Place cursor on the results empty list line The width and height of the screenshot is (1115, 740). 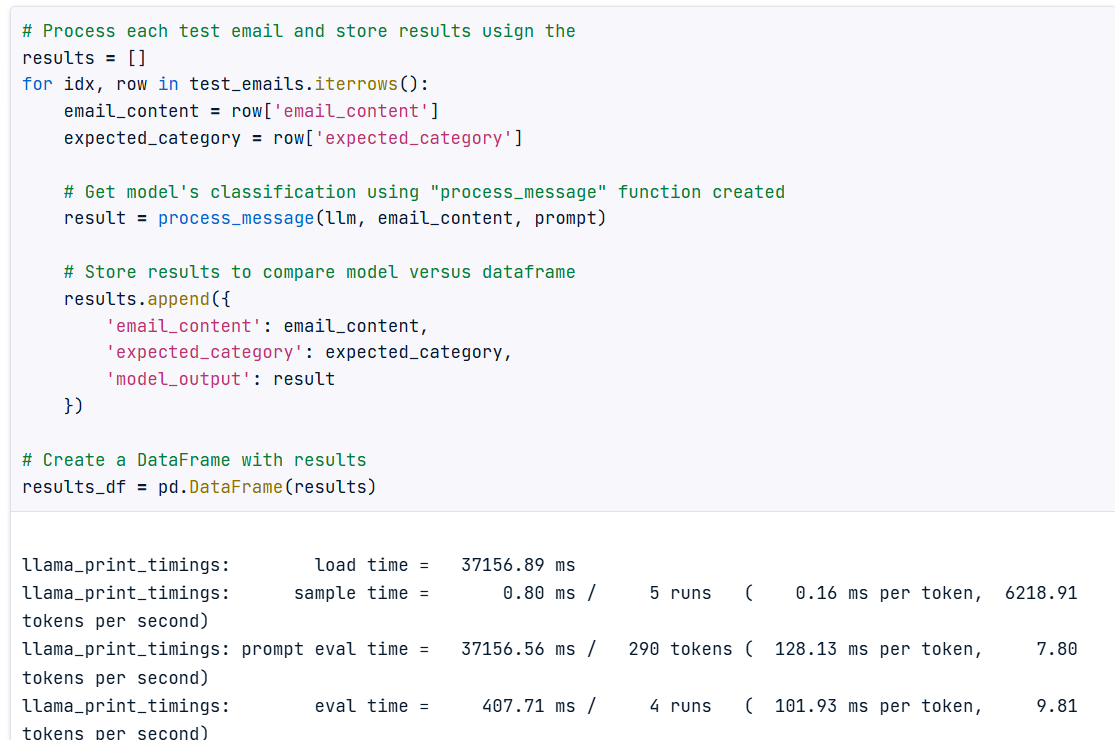pyautogui.click(x=84, y=58)
